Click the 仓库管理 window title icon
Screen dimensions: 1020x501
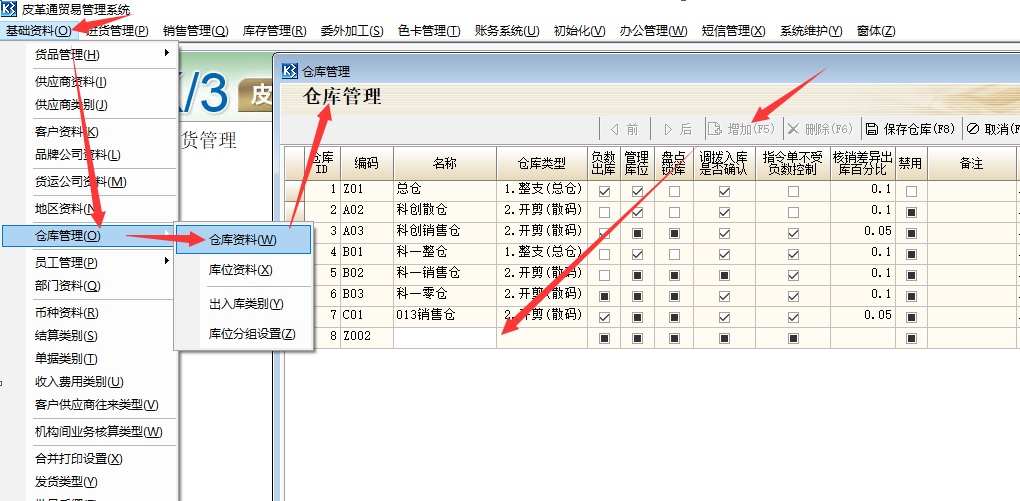click(289, 72)
